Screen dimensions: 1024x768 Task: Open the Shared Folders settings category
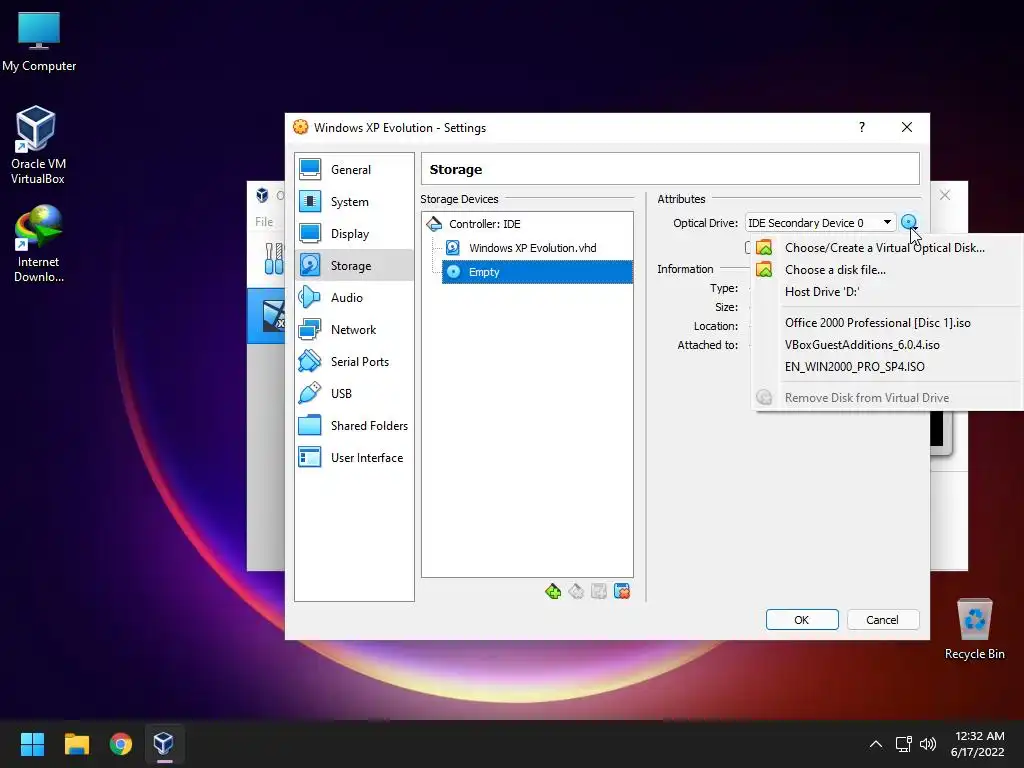pyautogui.click(x=353, y=426)
